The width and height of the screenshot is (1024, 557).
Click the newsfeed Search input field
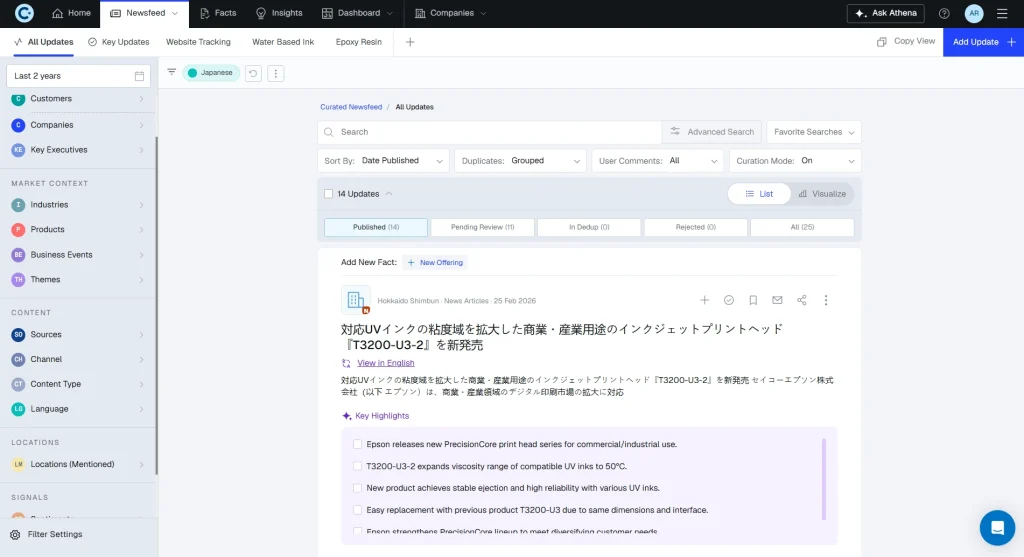point(490,132)
